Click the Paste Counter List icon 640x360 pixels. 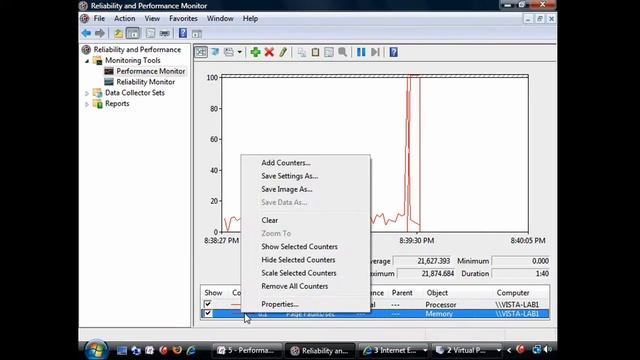[315, 52]
